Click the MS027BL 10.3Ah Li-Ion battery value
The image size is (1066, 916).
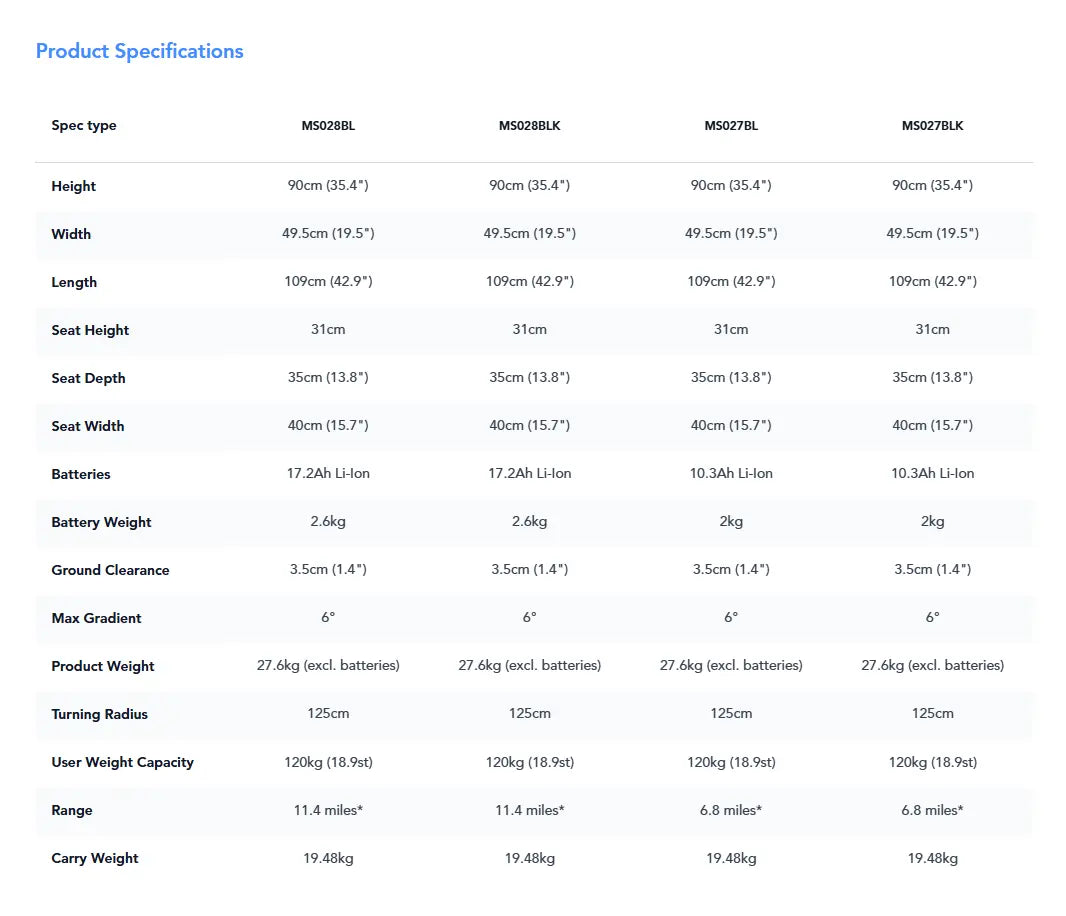point(731,473)
